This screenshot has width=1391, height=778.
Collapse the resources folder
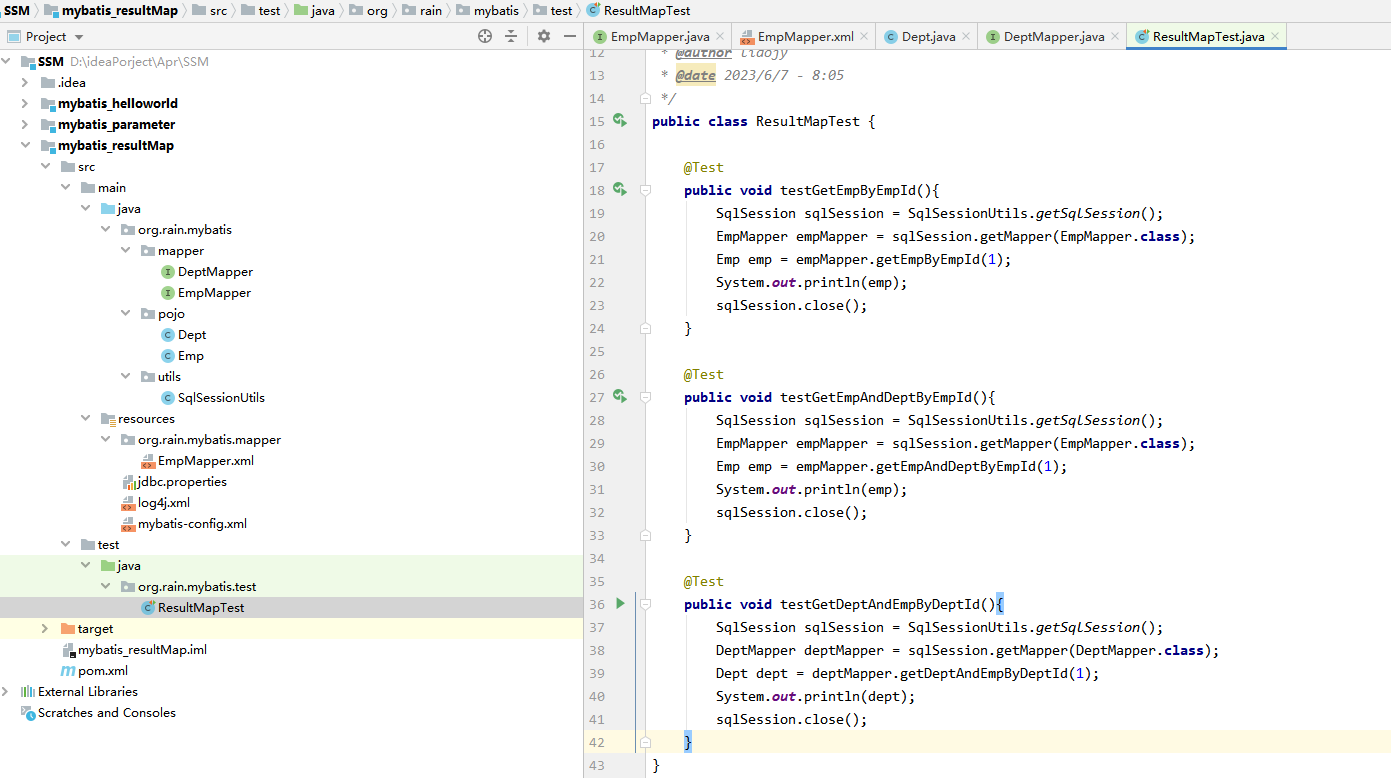pos(86,419)
